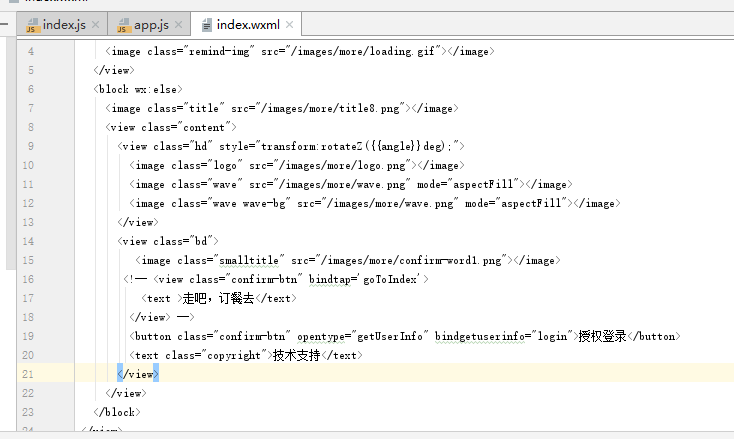Viewport: 734px width, 439px height.
Task: Click line number 19 in the gutter
Action: pyautogui.click(x=28, y=337)
